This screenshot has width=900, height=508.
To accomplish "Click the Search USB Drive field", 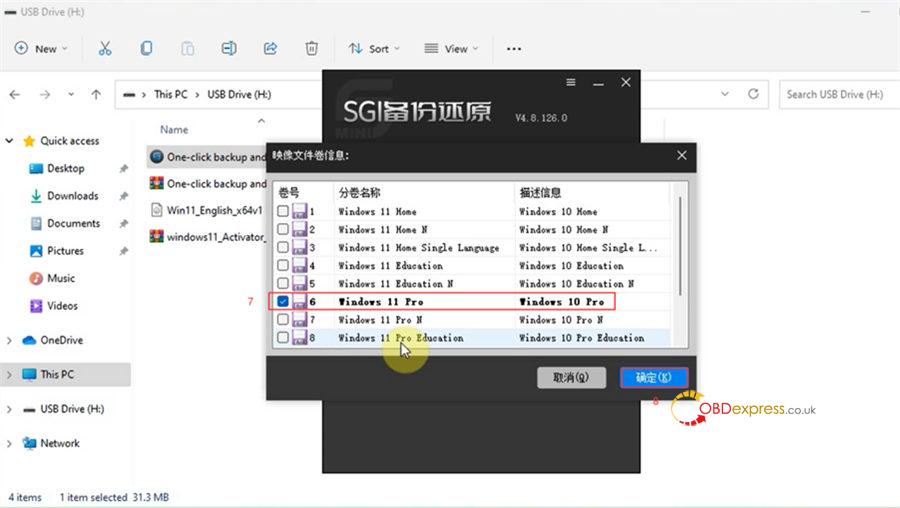I will pos(839,95).
